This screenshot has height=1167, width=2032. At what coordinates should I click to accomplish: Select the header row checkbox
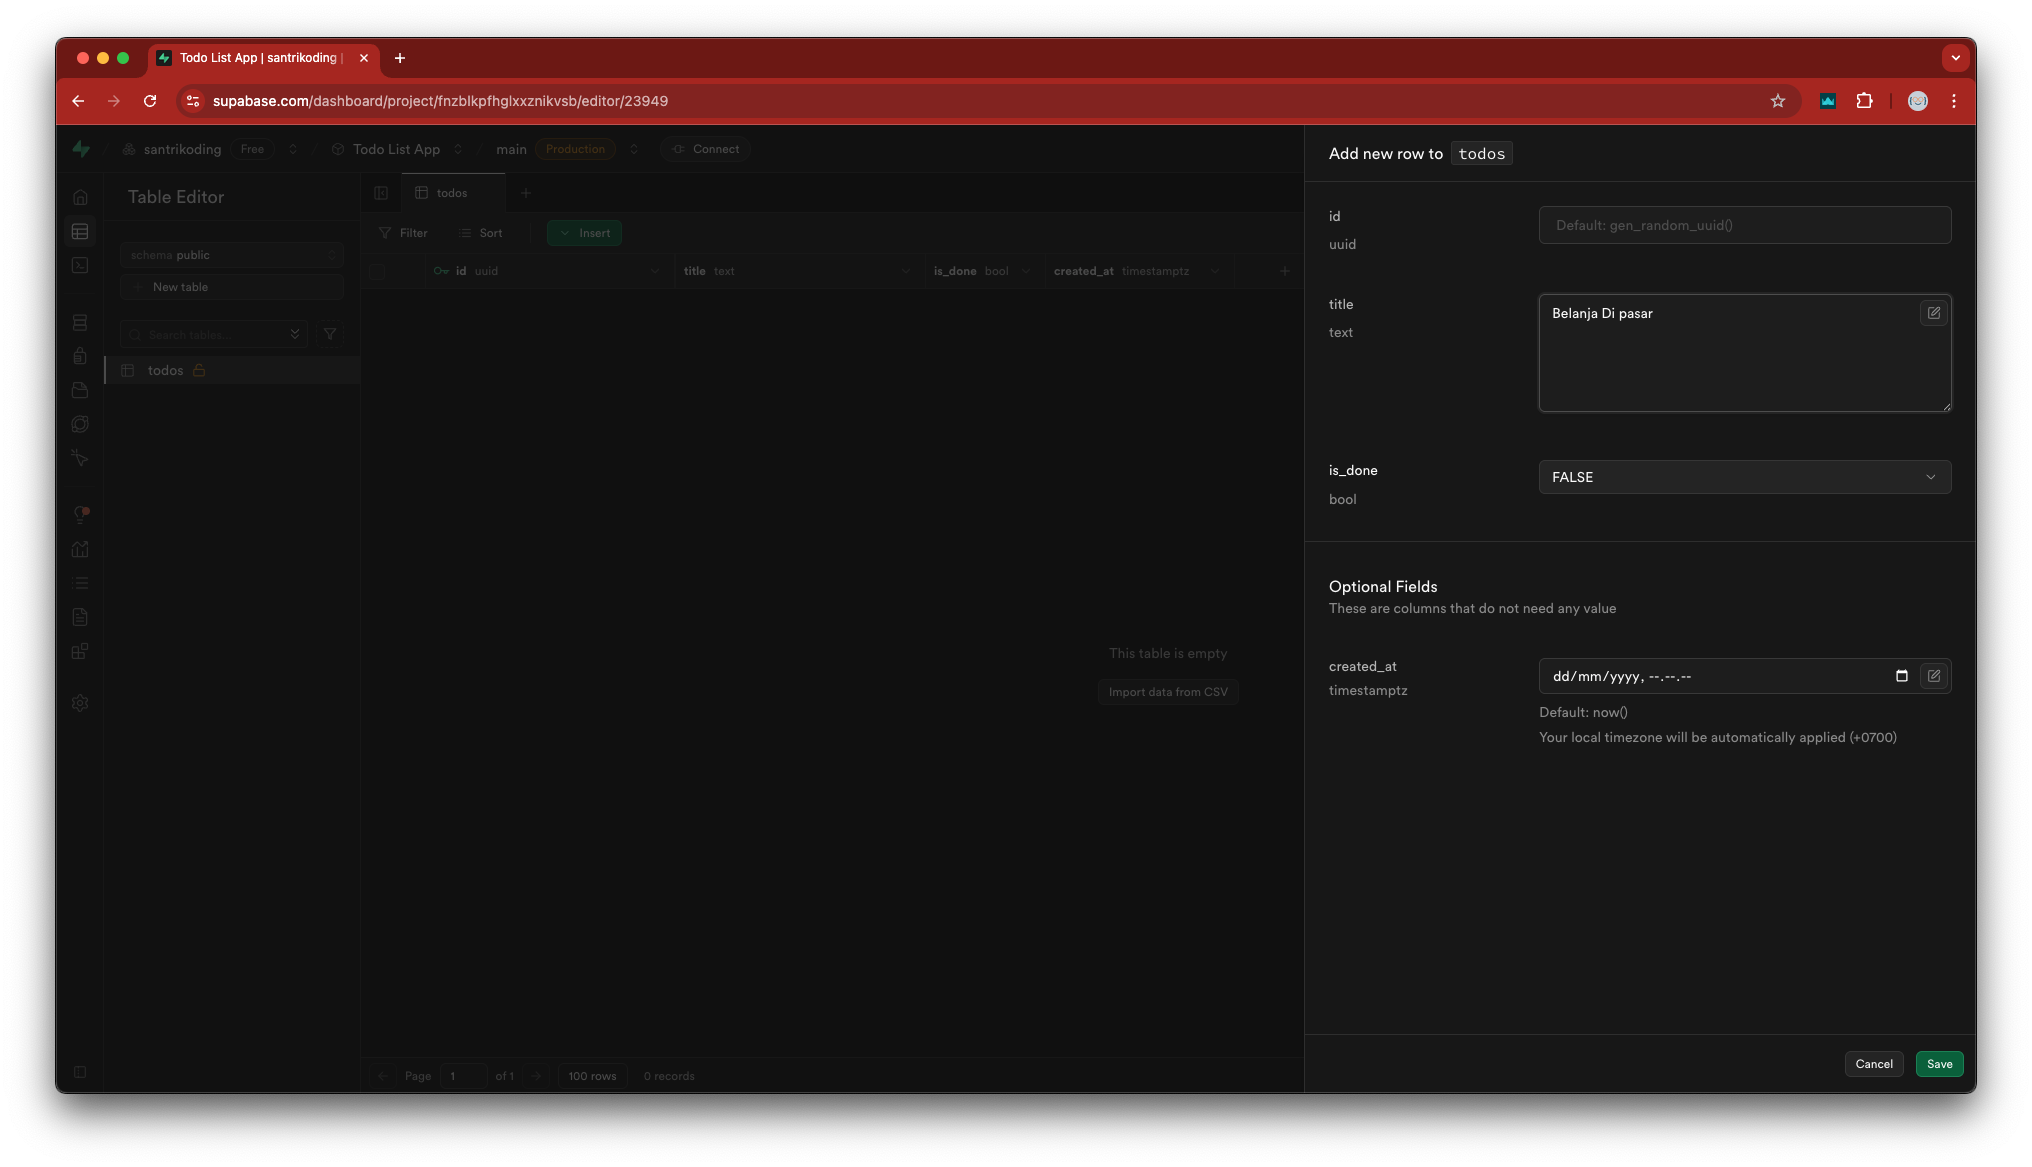click(x=378, y=271)
